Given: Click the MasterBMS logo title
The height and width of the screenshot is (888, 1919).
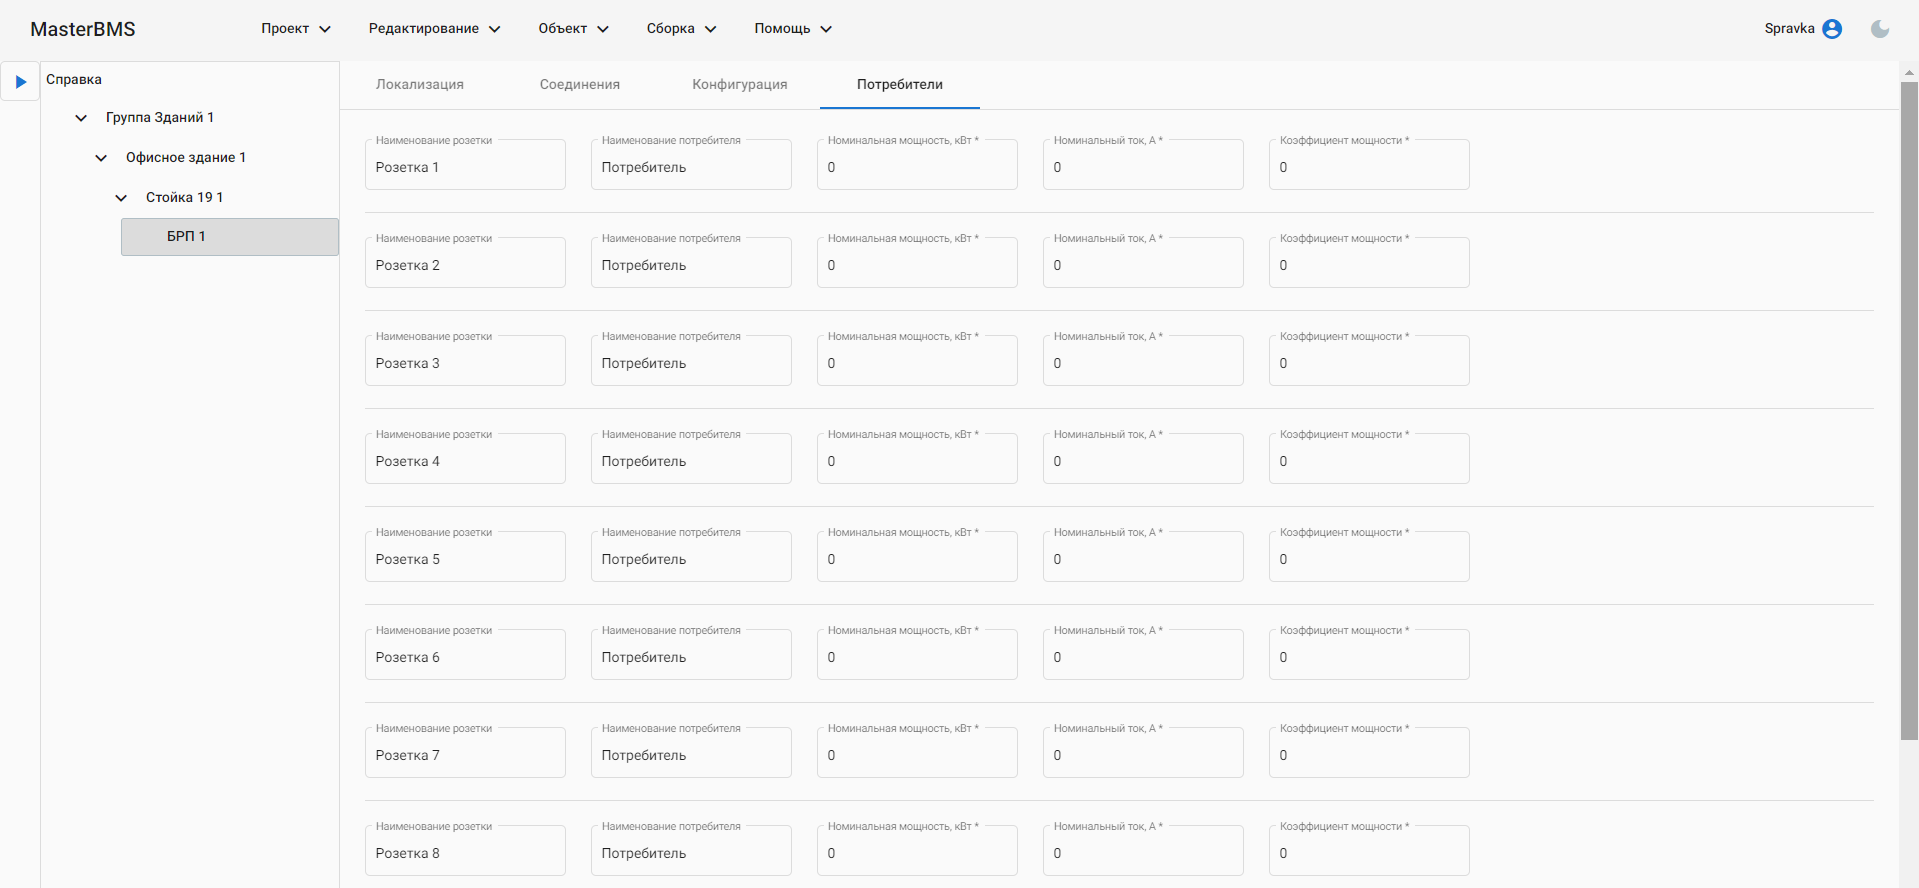Looking at the screenshot, I should (83, 29).
